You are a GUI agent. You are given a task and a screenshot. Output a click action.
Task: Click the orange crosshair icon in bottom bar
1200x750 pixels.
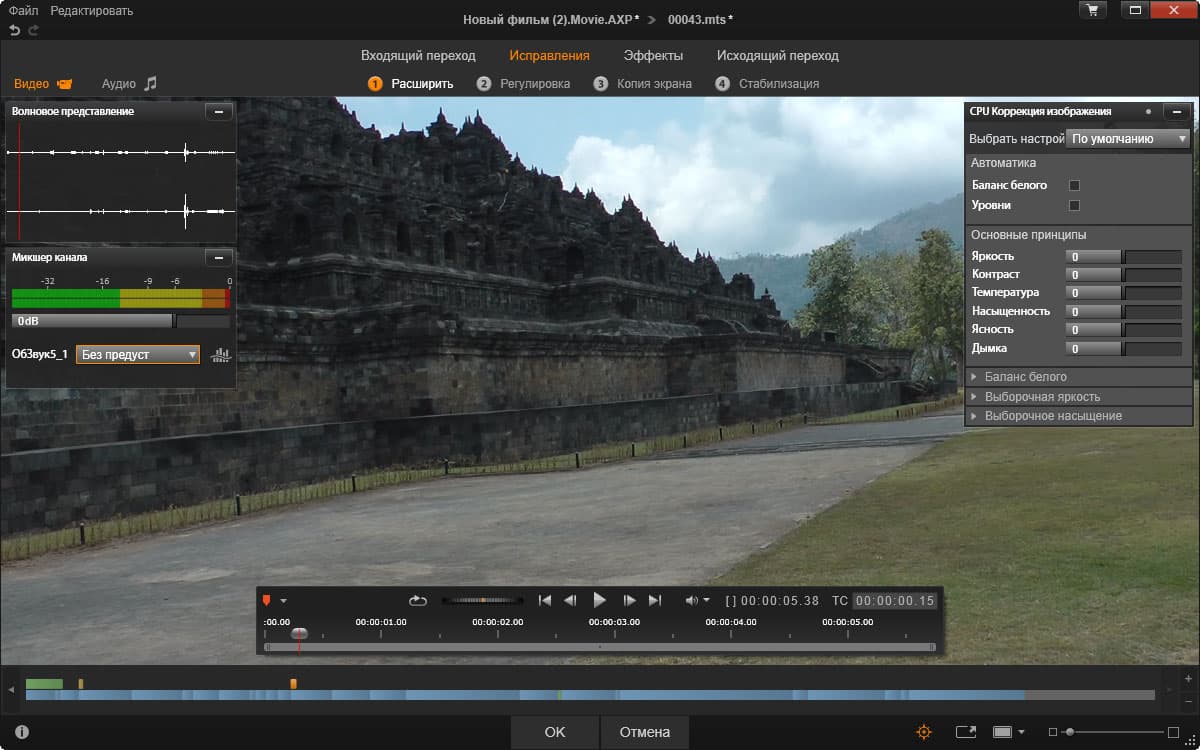924,732
